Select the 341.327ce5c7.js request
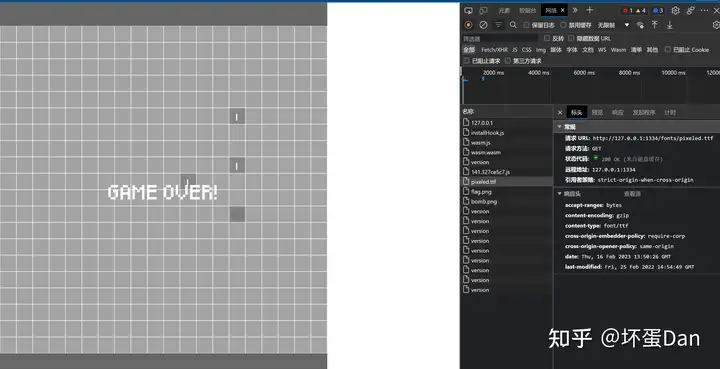Screen dimensions: 720x369 pos(507,172)
